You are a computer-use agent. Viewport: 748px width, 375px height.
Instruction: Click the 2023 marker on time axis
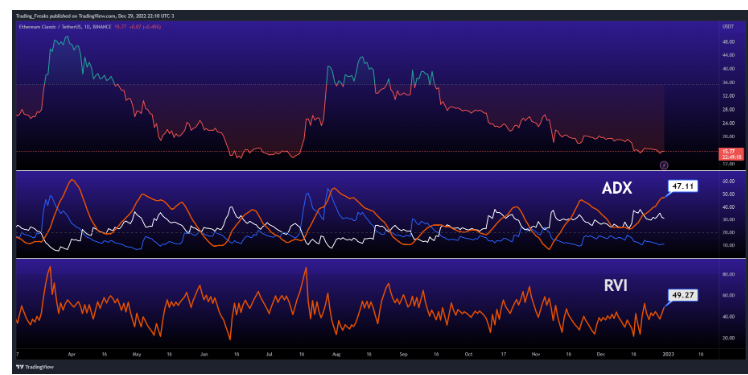tap(668, 354)
